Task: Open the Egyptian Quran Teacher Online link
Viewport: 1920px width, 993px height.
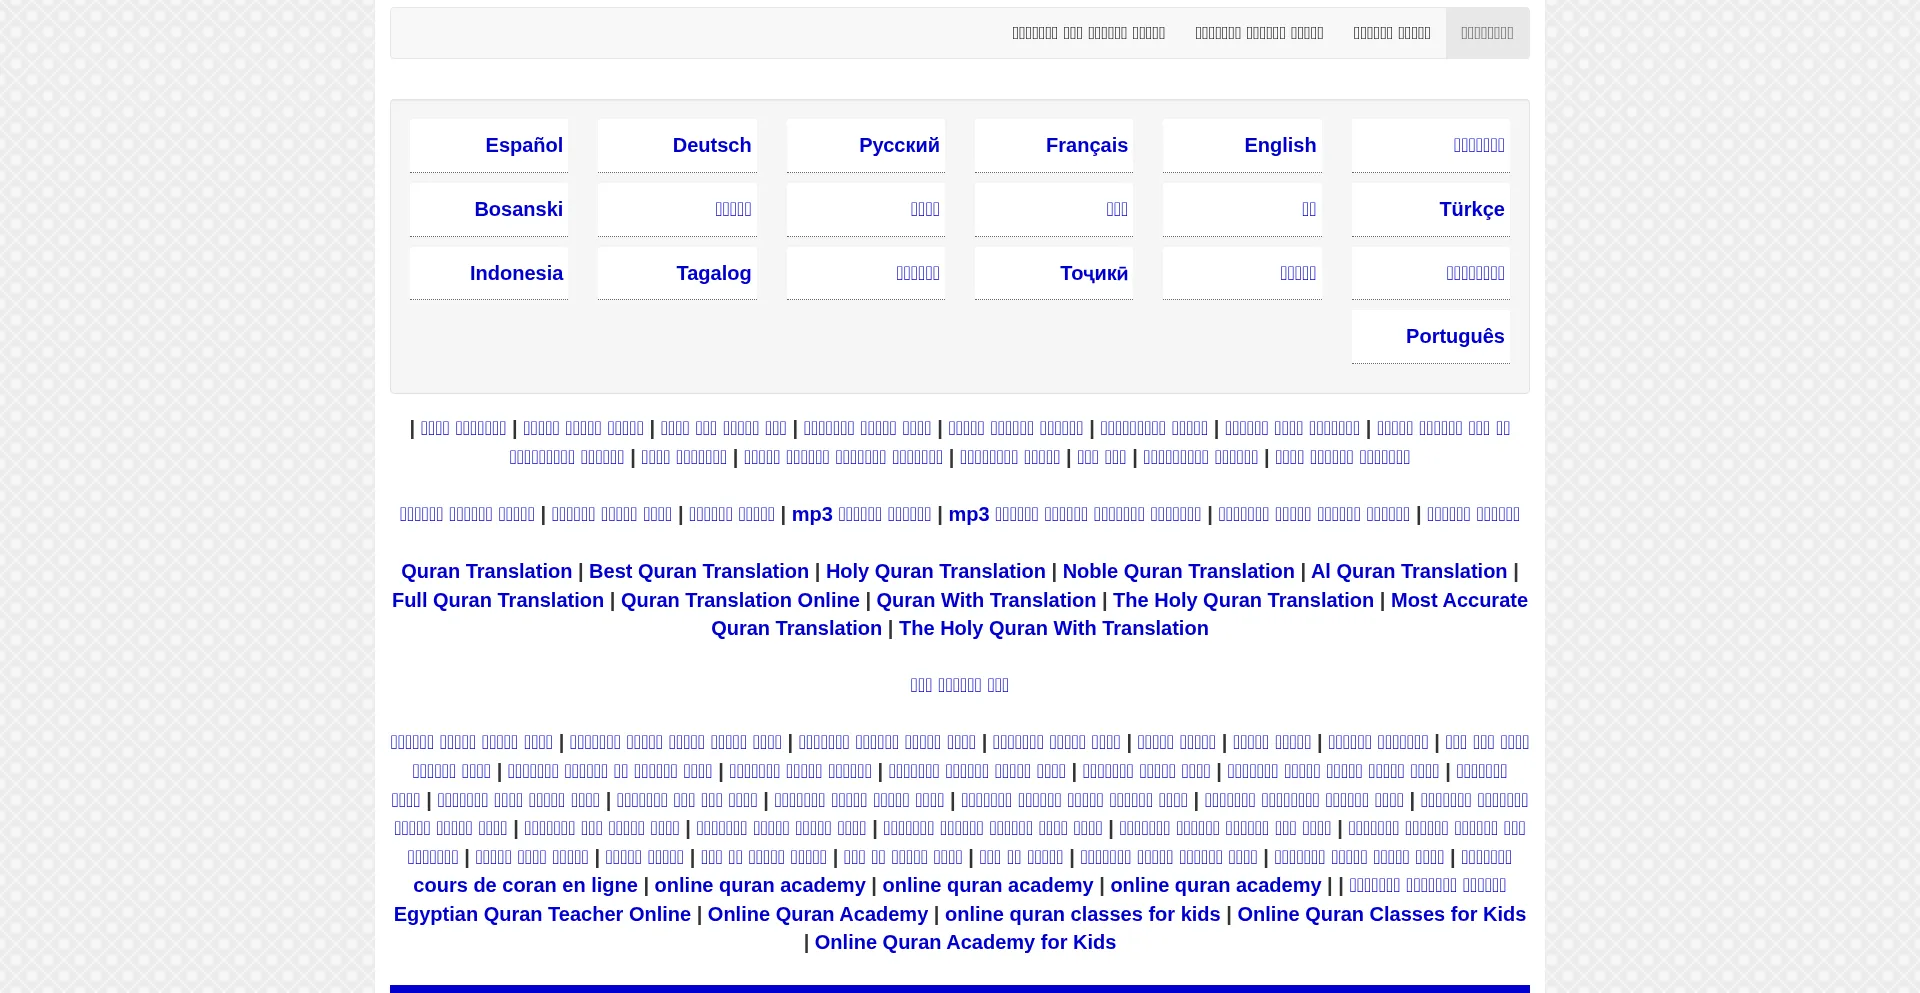Action: 541,914
